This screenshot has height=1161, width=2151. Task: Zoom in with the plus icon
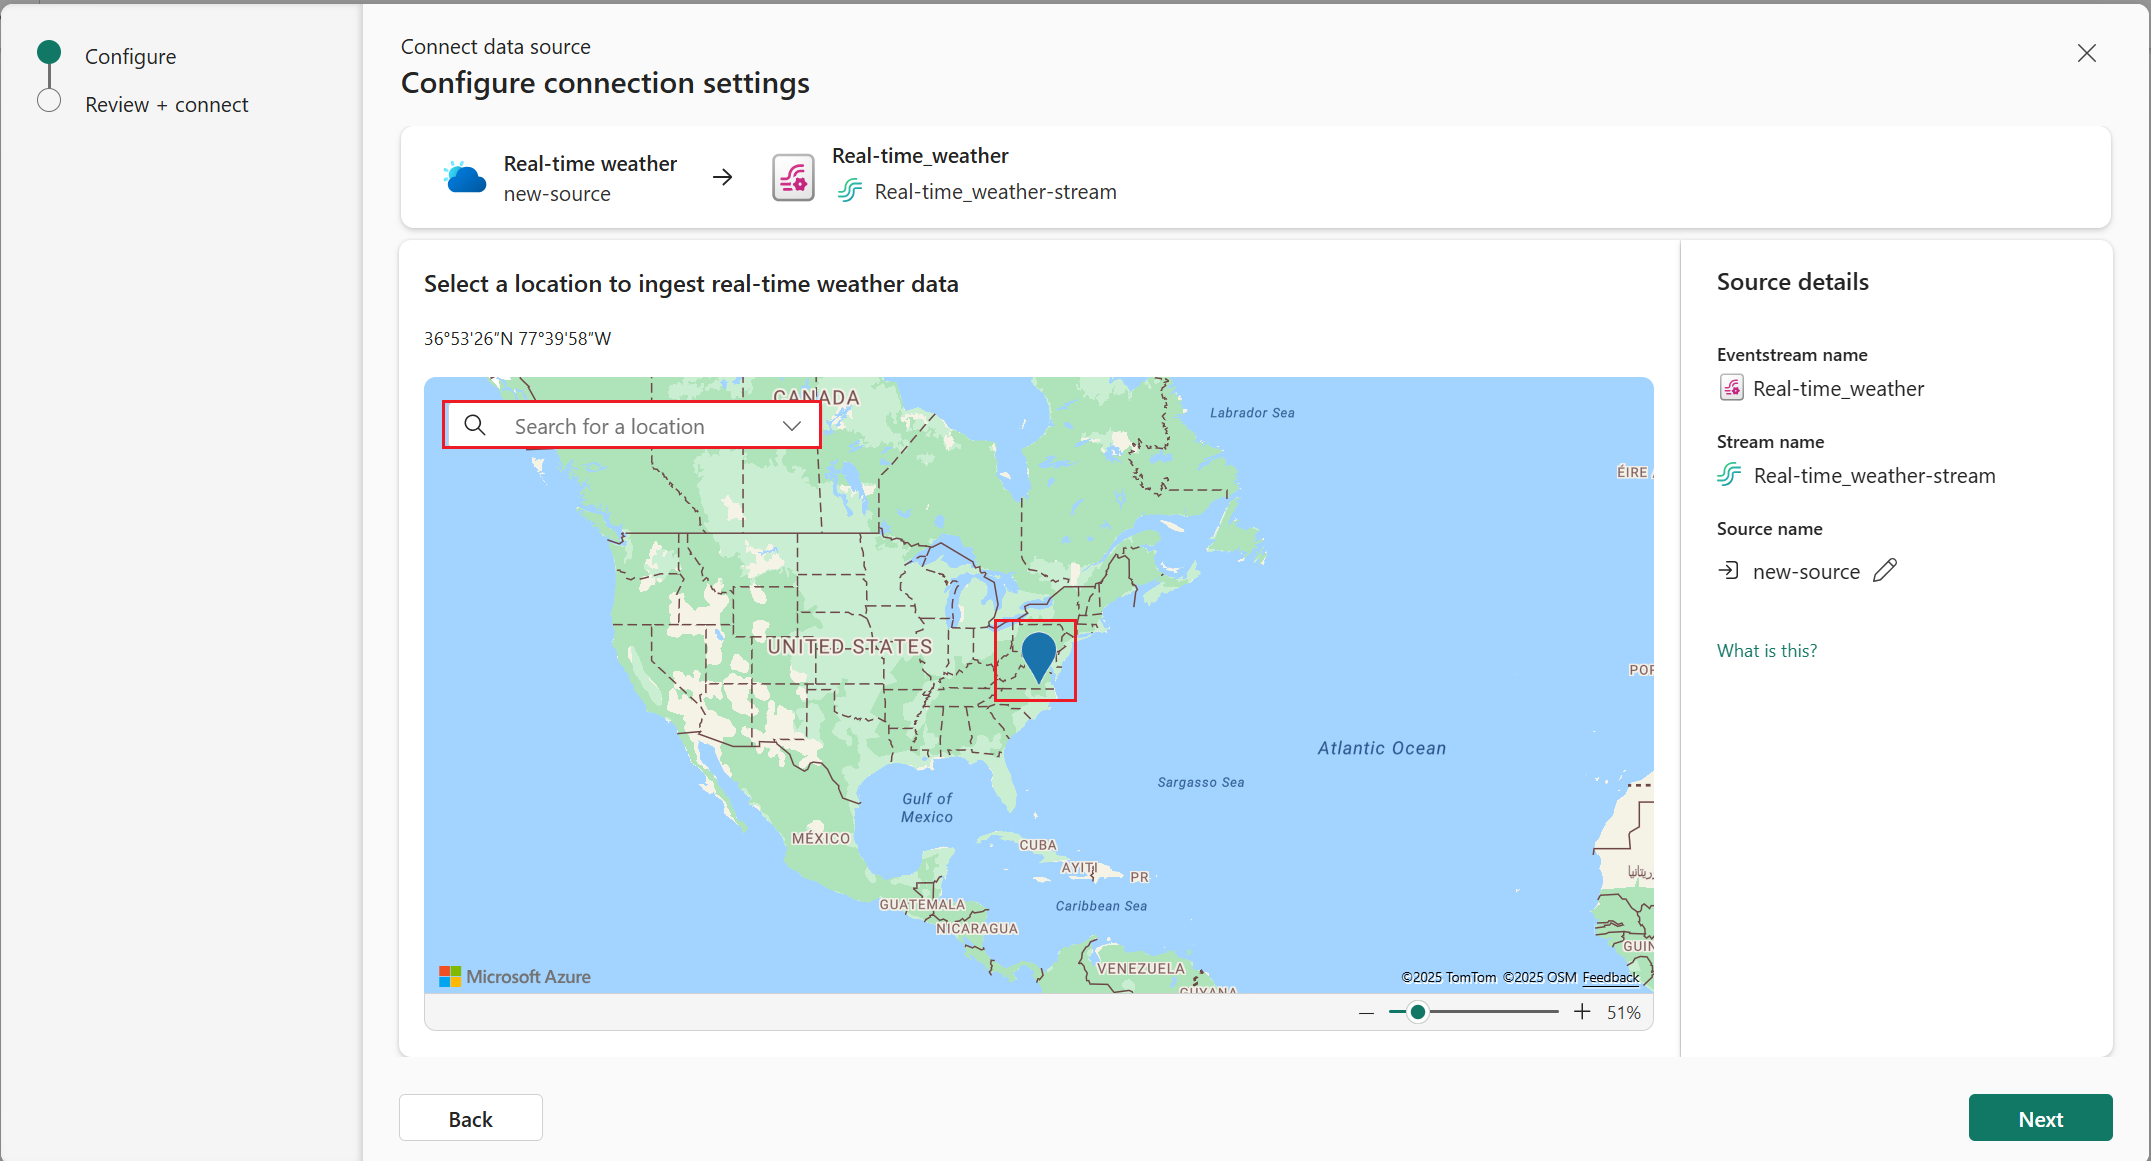pyautogui.click(x=1582, y=1012)
